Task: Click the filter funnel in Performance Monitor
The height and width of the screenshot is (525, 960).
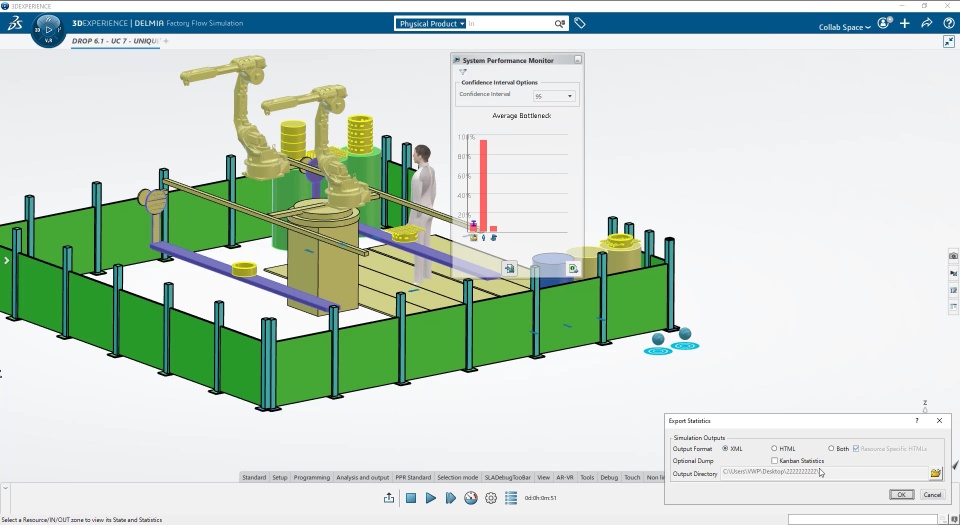Action: (463, 72)
